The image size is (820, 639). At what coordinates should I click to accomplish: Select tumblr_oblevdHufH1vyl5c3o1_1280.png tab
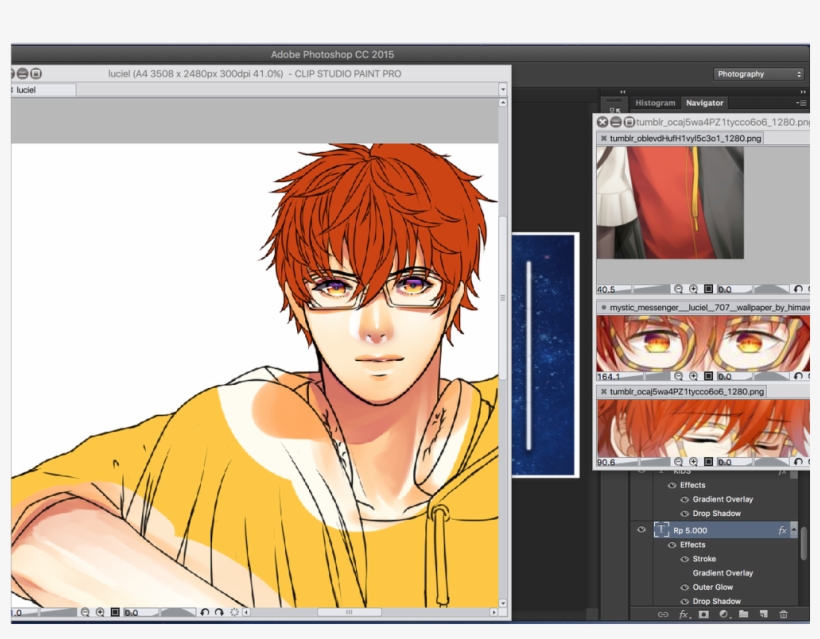click(x=680, y=139)
